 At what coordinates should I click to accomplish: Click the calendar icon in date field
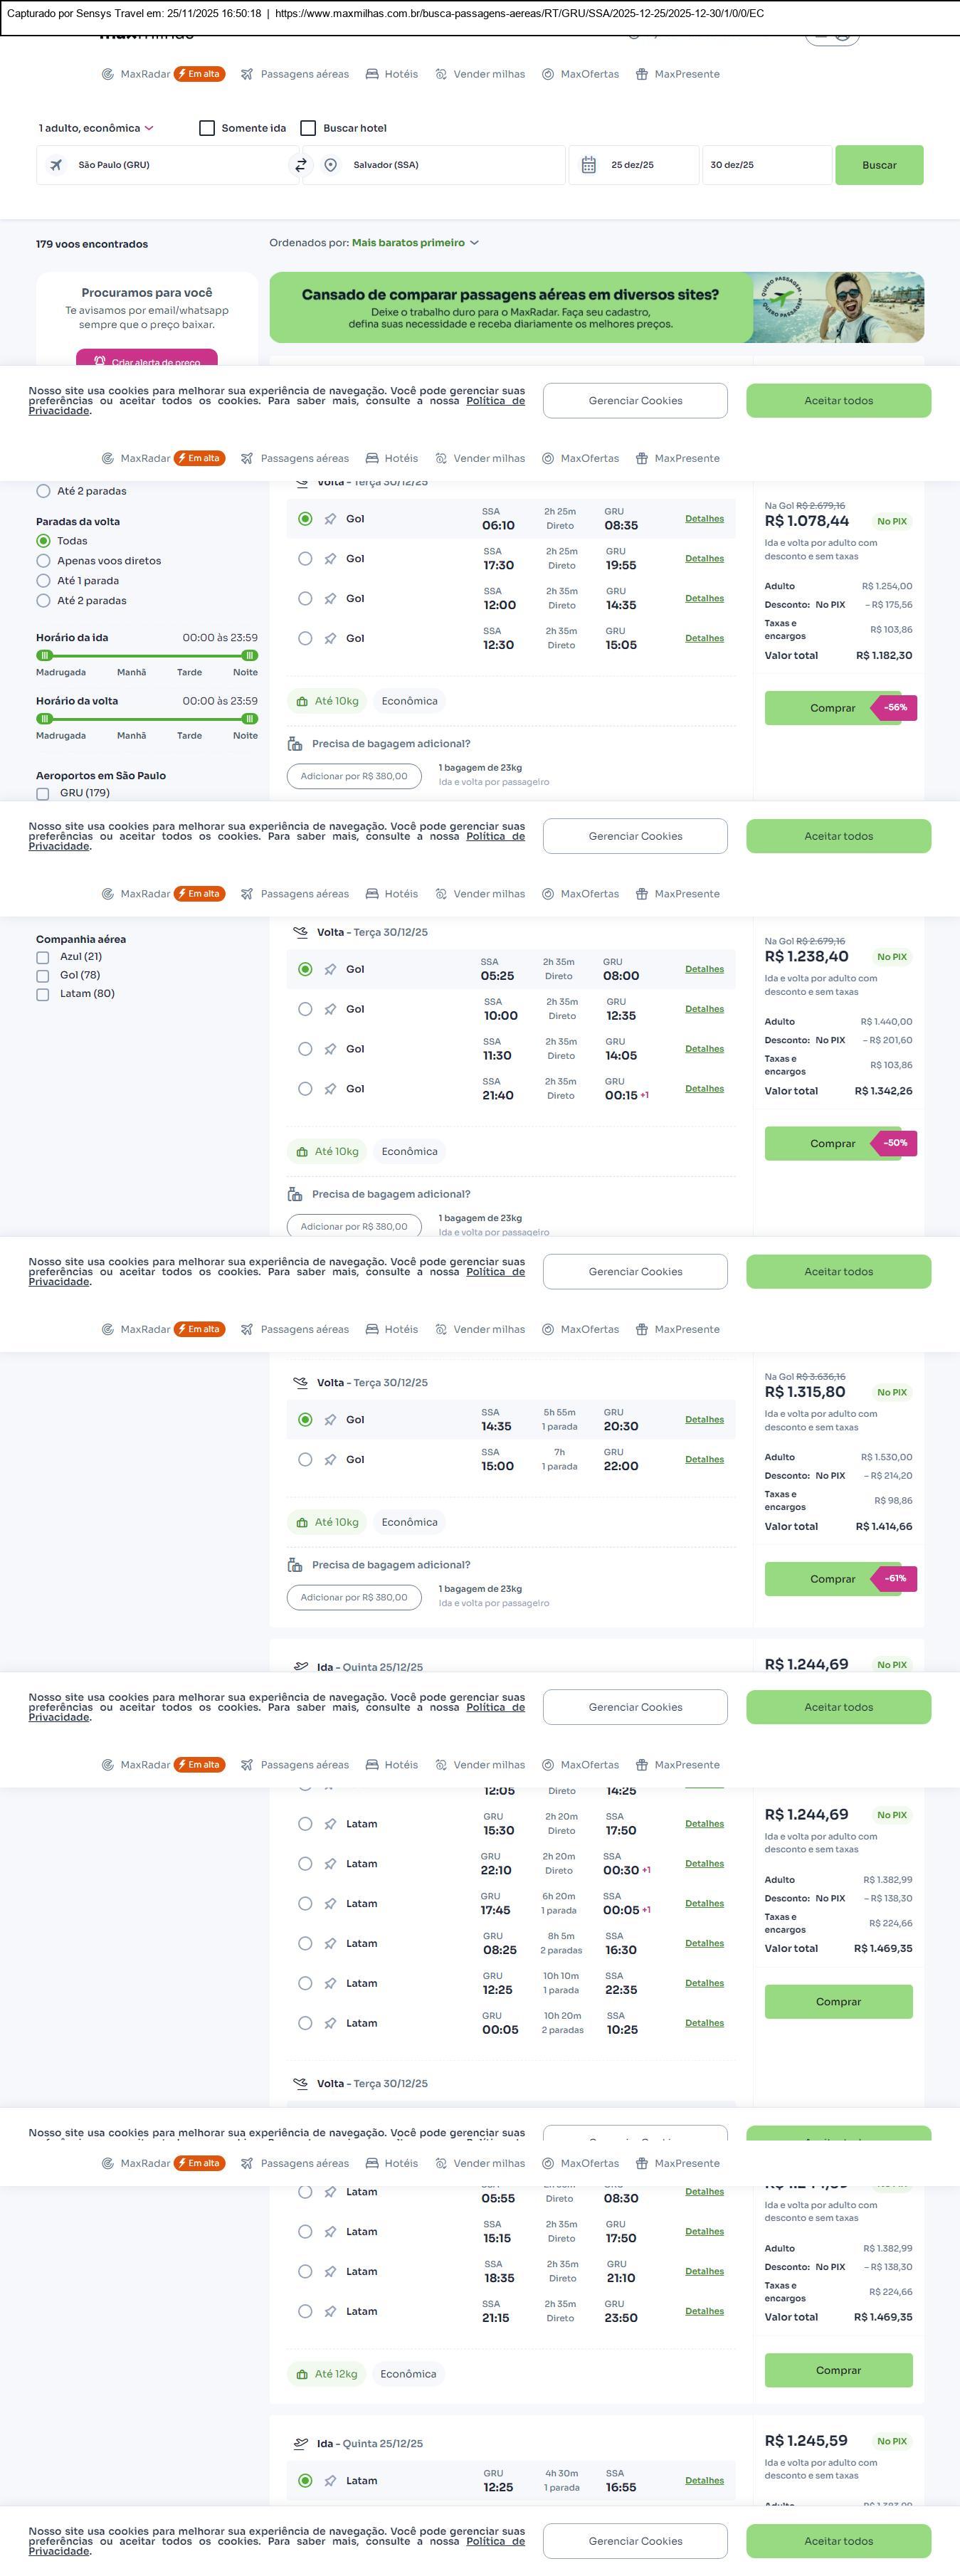589,165
